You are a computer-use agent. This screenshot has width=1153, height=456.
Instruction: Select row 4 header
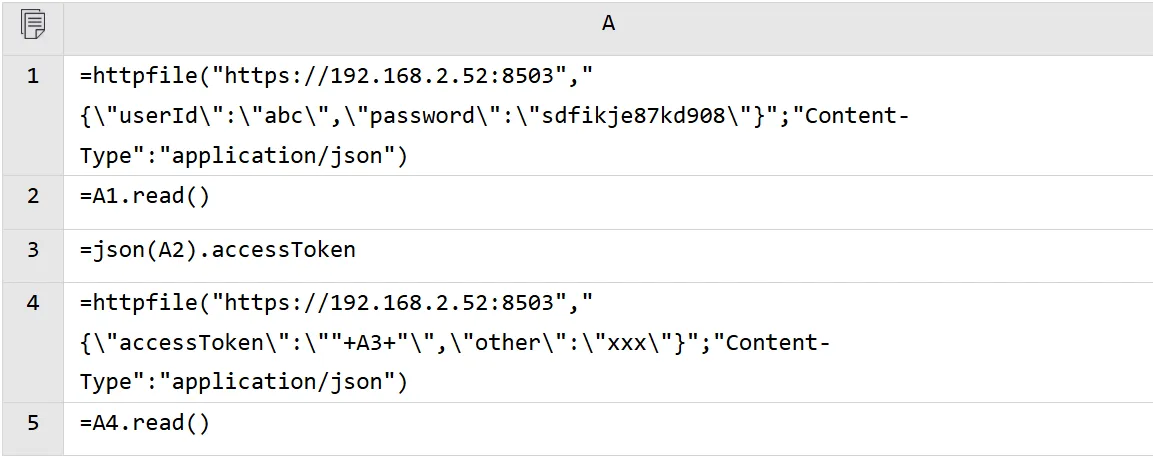click(x=32, y=343)
